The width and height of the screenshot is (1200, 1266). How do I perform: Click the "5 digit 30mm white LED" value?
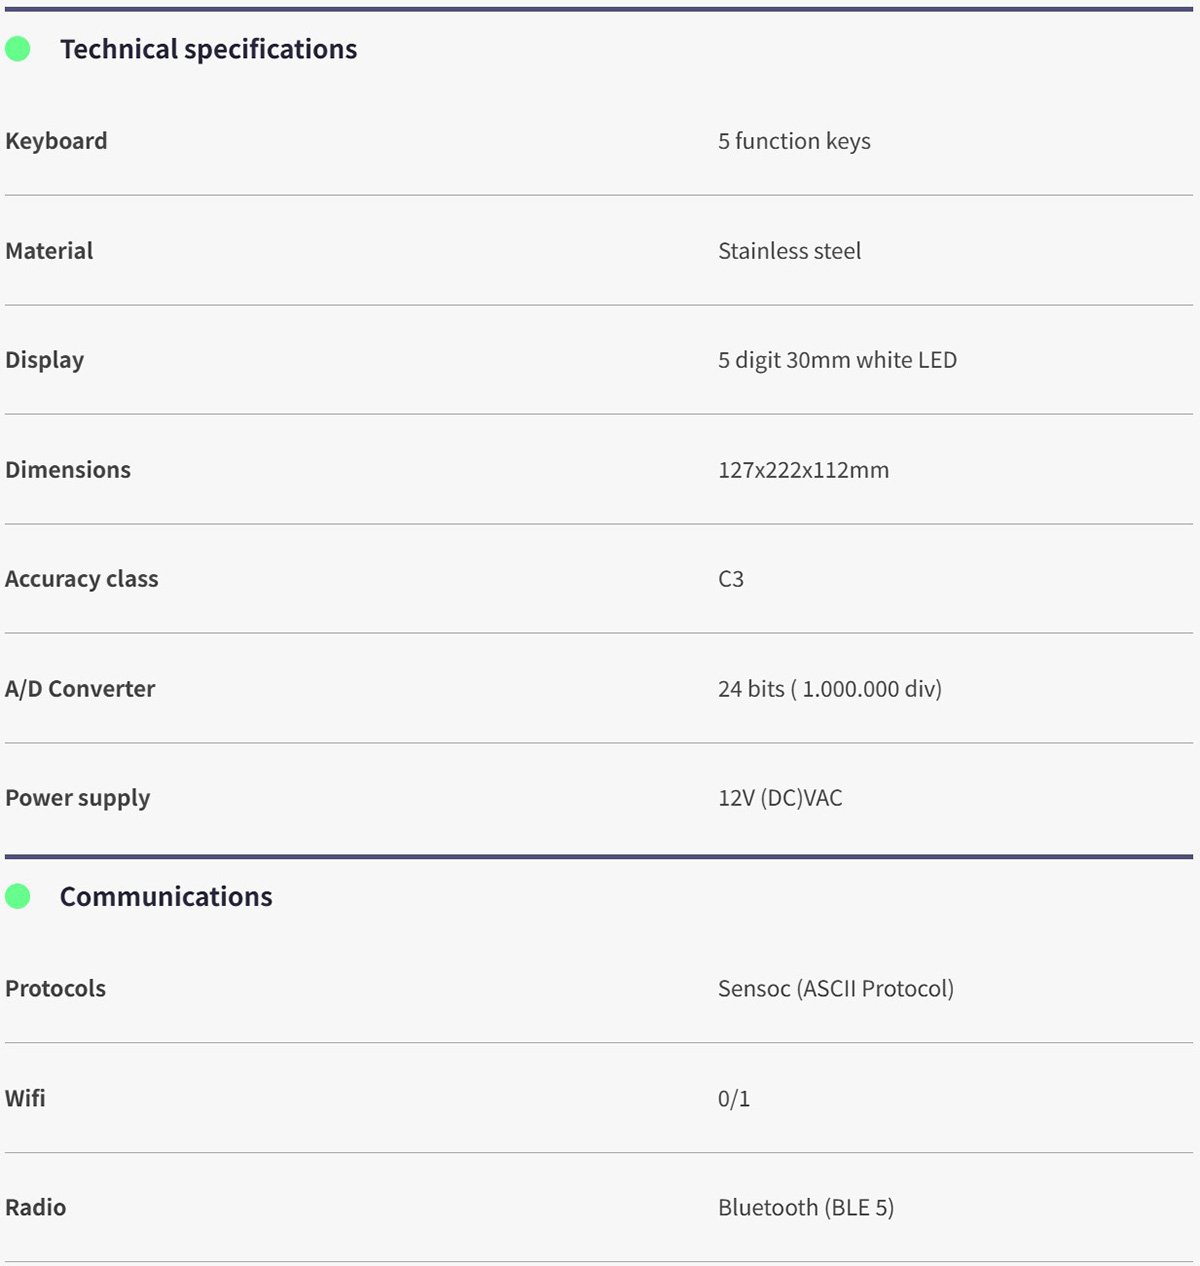(x=837, y=360)
